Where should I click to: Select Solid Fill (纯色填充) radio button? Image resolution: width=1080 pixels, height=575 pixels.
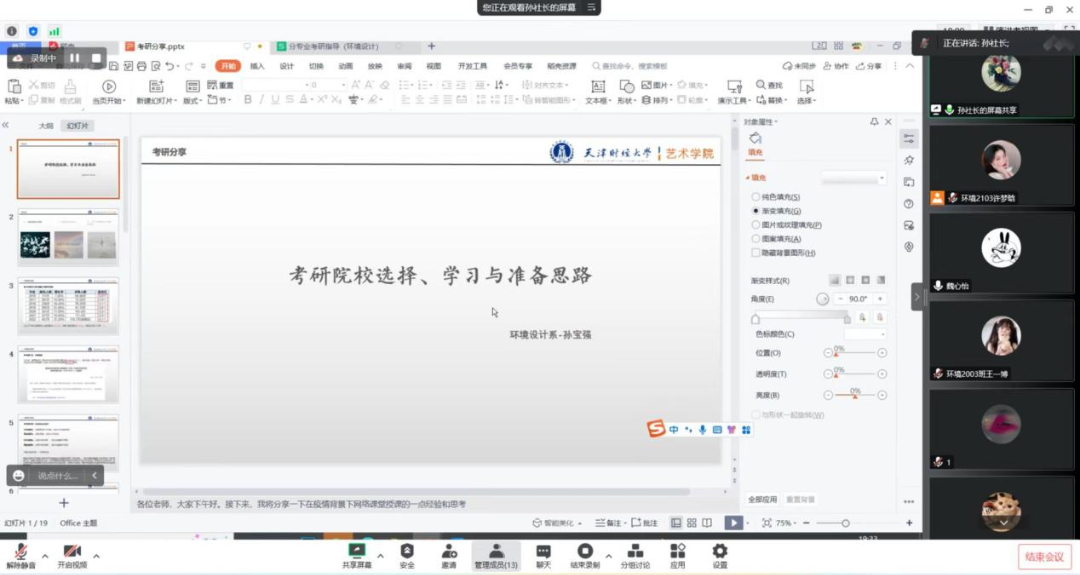point(756,197)
